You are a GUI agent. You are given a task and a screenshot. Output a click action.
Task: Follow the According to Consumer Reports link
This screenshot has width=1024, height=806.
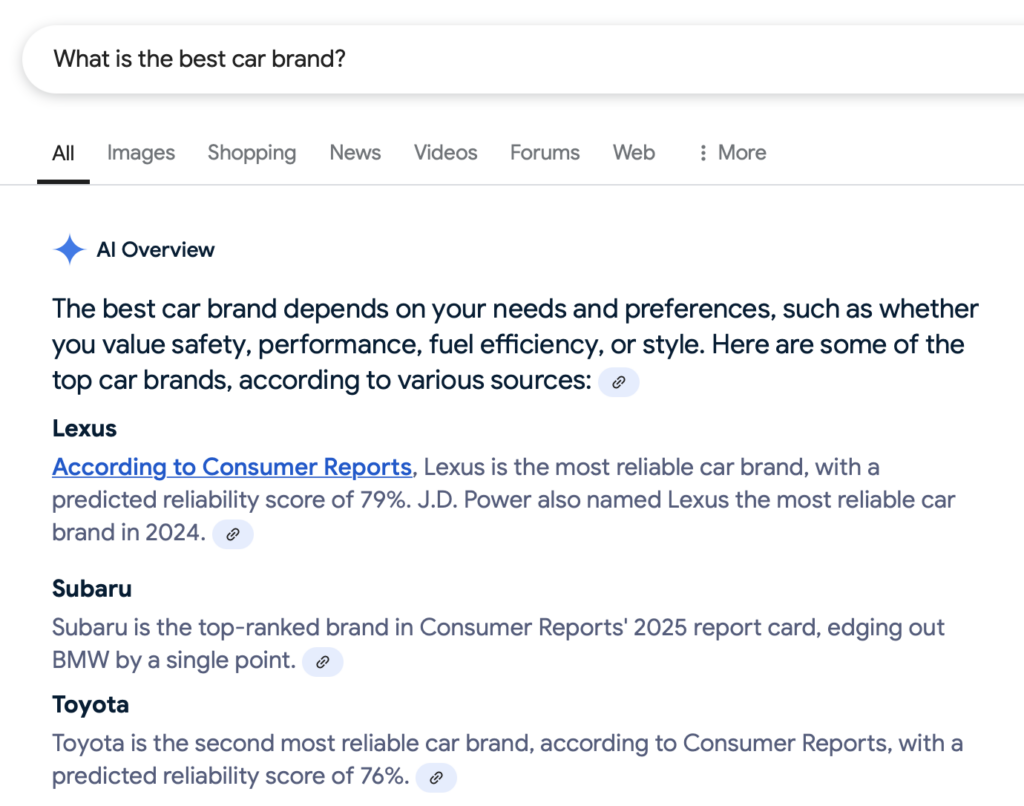[x=232, y=467]
